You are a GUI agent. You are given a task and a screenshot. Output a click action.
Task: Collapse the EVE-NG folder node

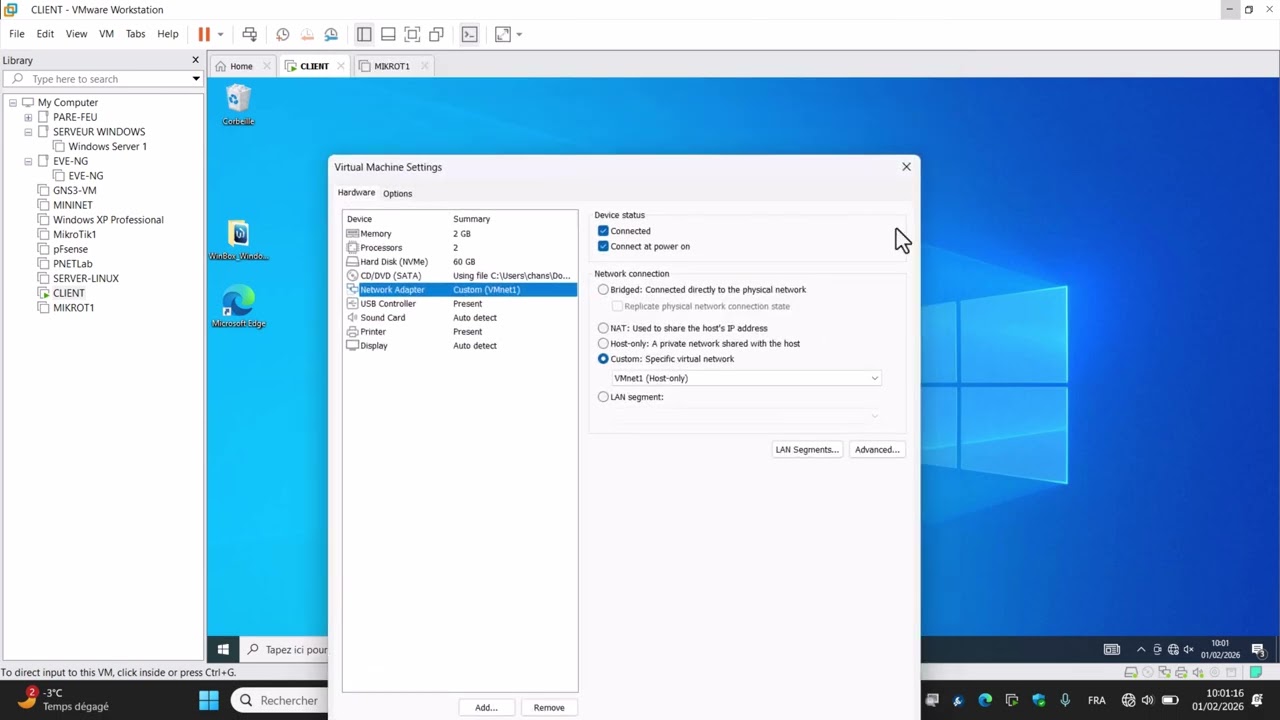(x=28, y=161)
